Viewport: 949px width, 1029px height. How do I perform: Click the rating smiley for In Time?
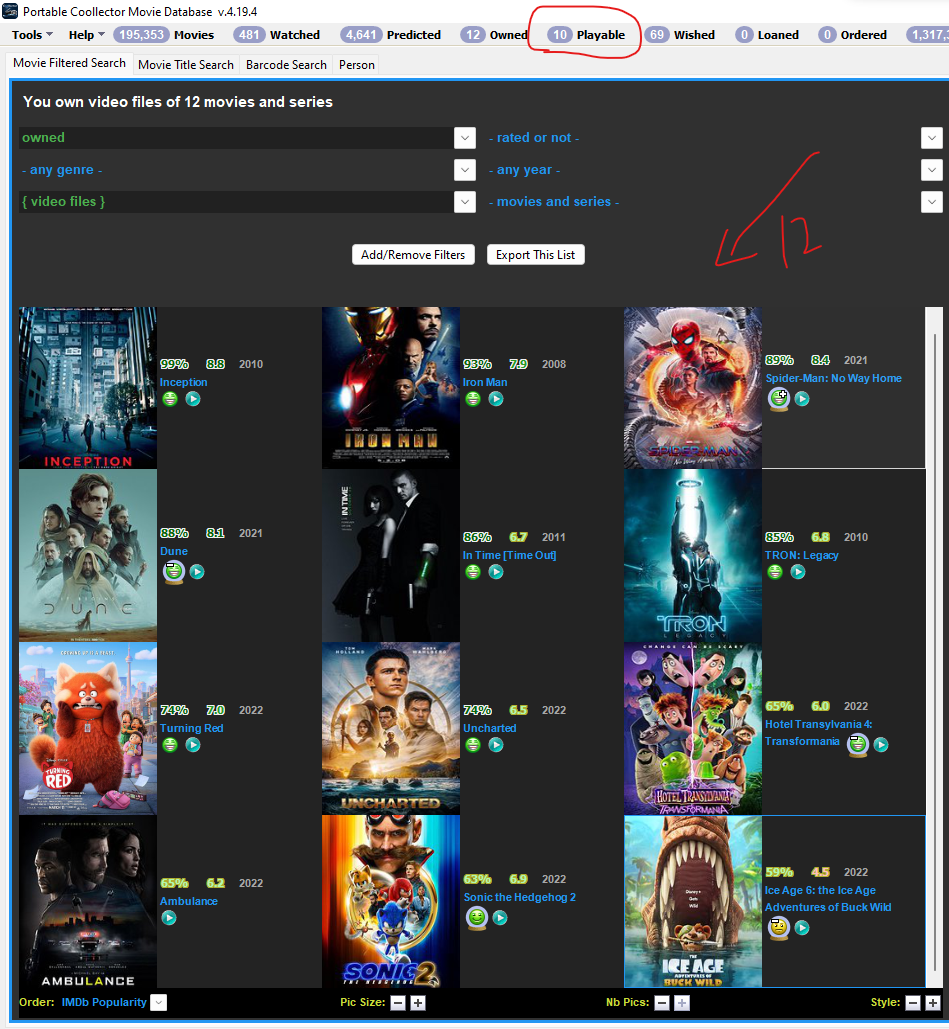pos(473,572)
